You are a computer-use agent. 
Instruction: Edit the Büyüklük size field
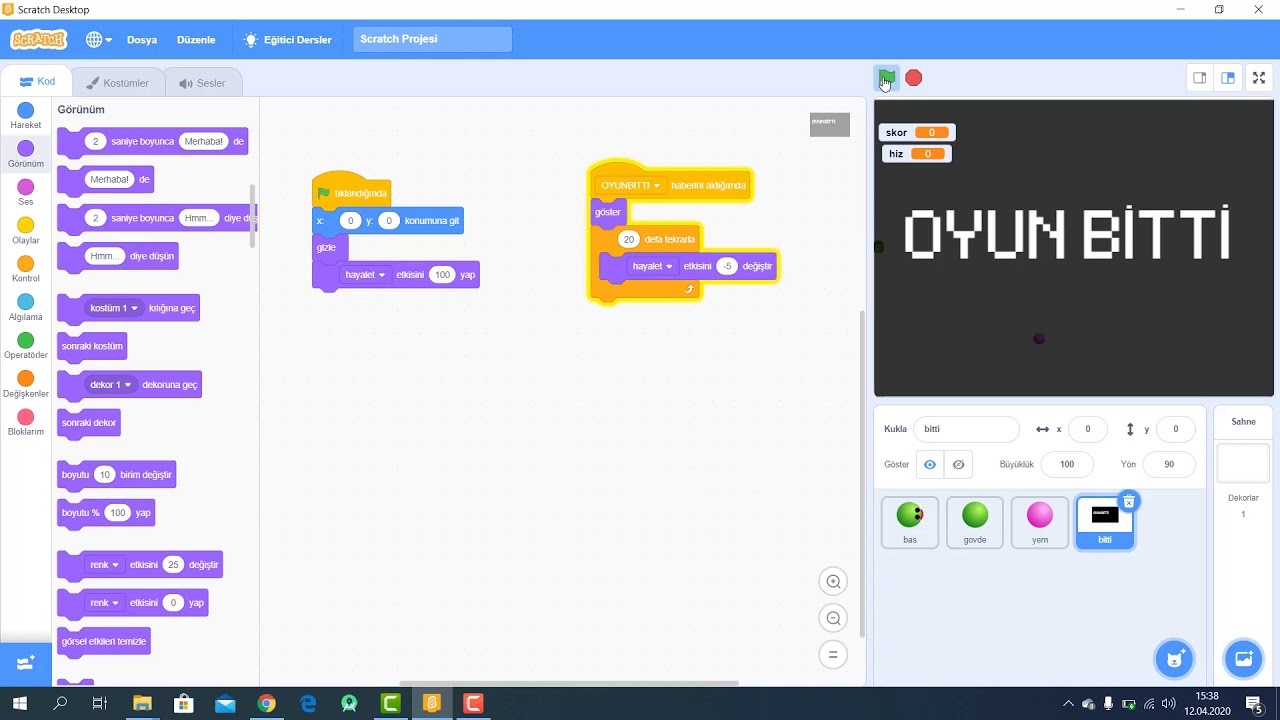tap(1067, 464)
